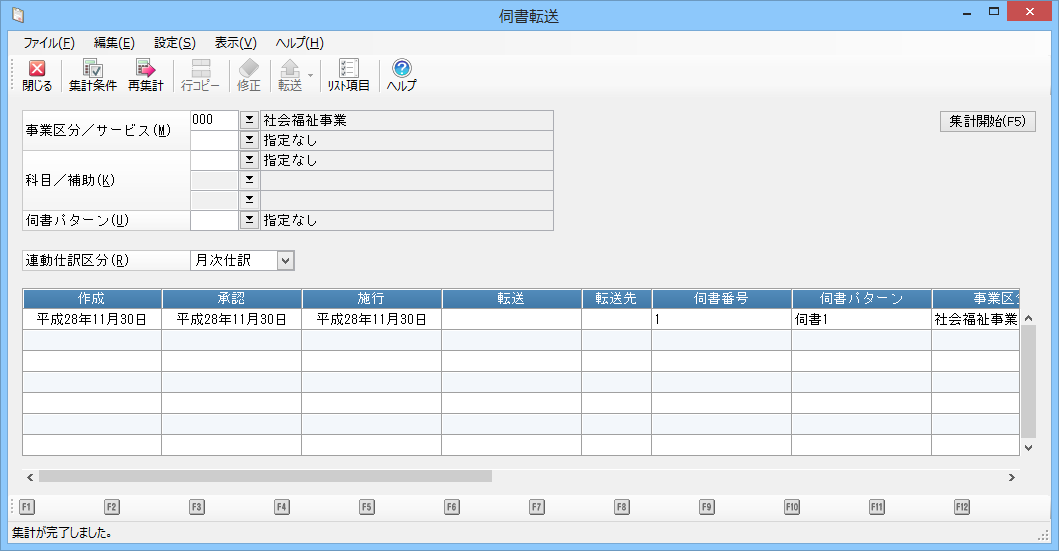Screen dimensions: 1059x551
Task: Open the リスト項目 list items tool
Action: [349, 76]
